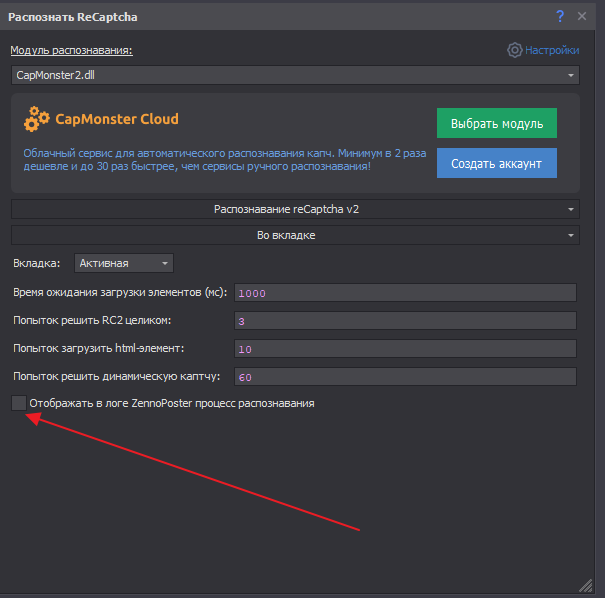This screenshot has width=605, height=598.
Task: Enable ZennoPoster log display checkbox
Action: point(19,403)
